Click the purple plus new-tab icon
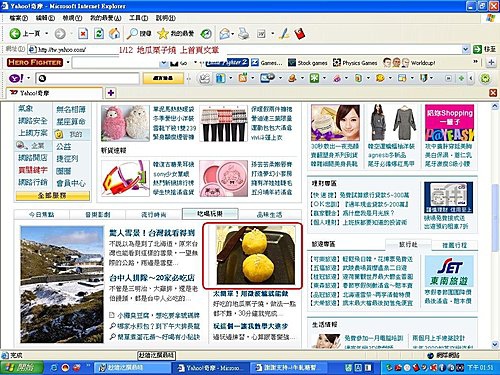Viewport: 500px width, 375px height. (x=111, y=93)
